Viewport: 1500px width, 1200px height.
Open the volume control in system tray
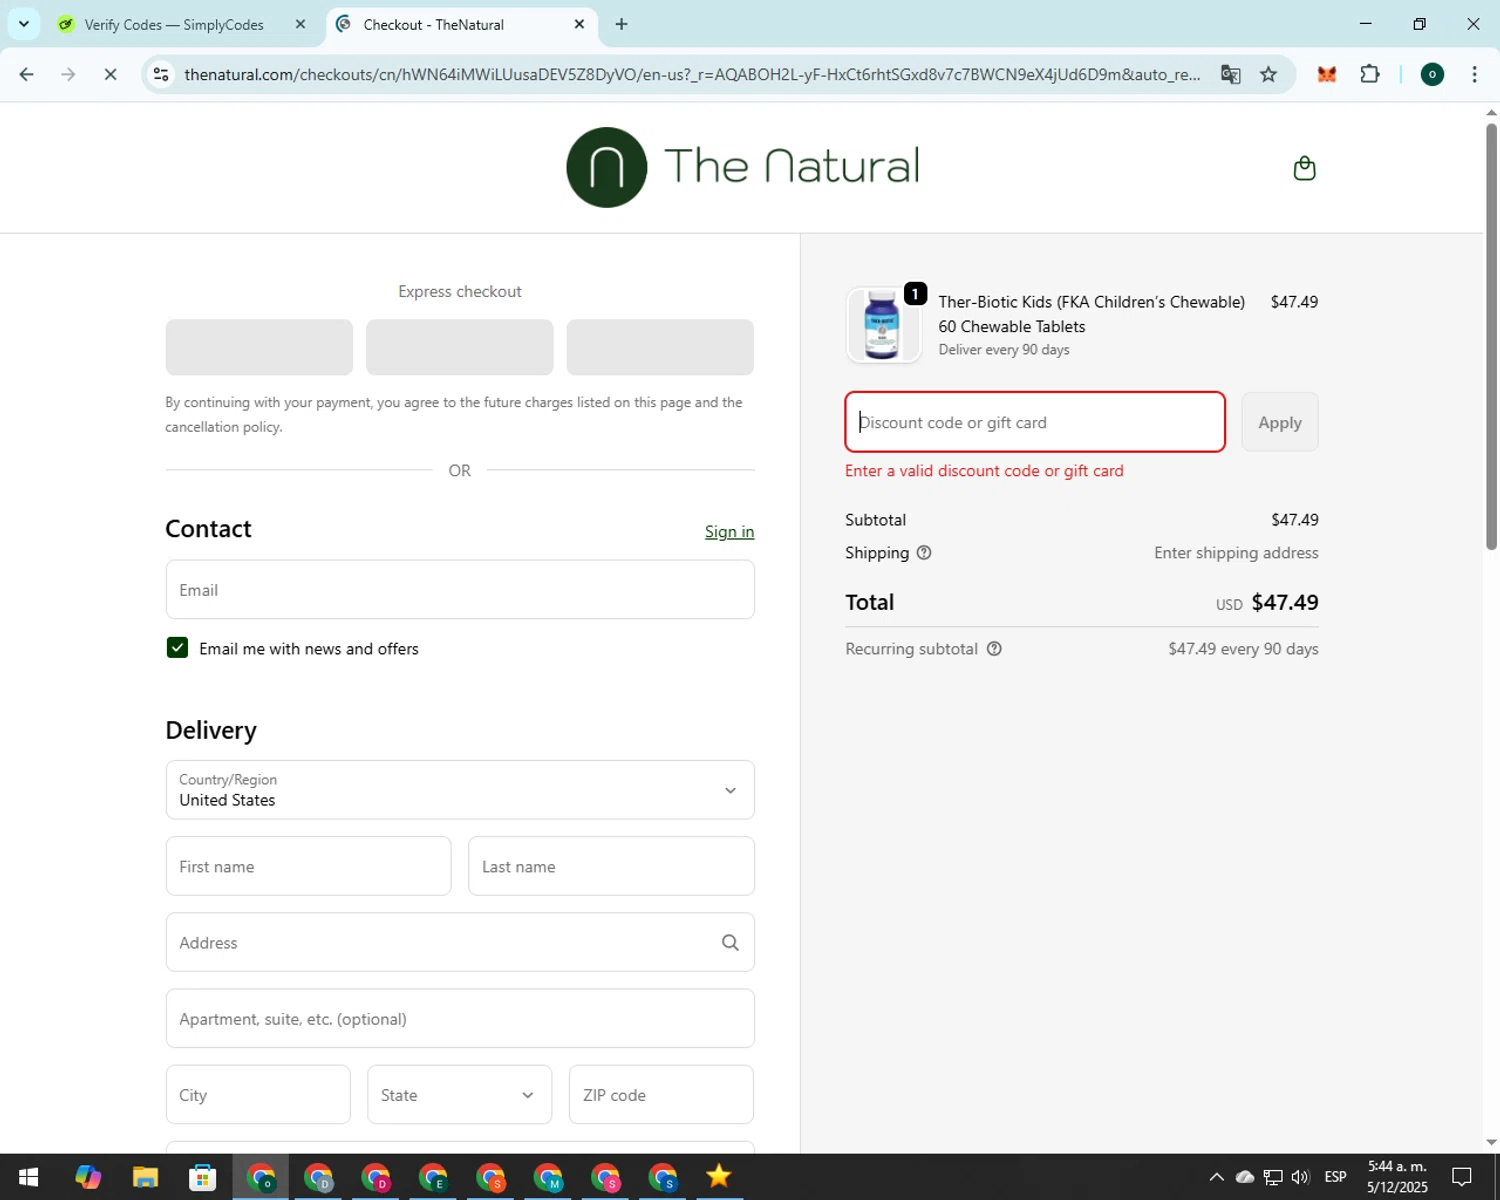pos(1300,1177)
